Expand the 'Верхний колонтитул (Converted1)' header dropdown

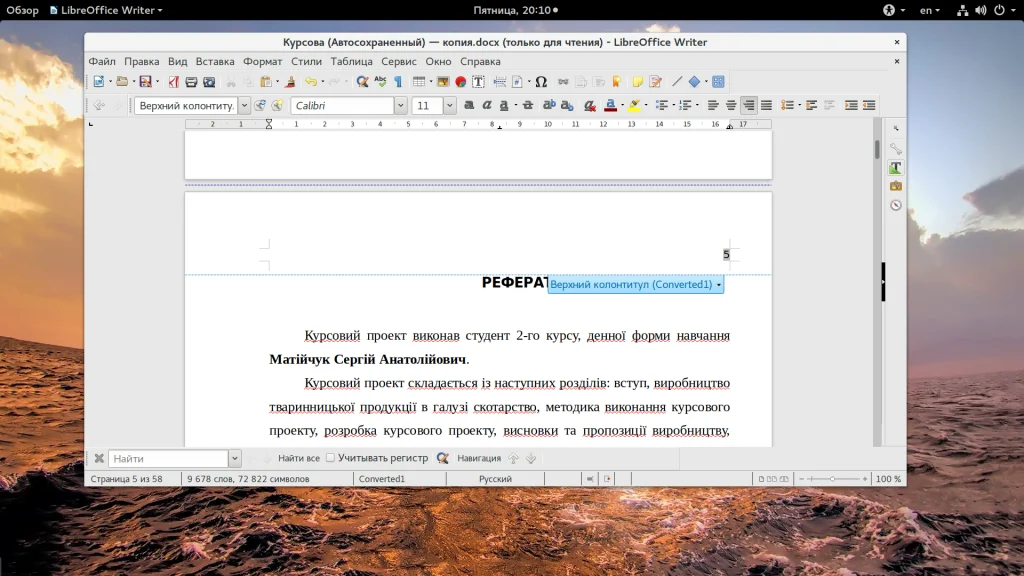click(x=719, y=285)
